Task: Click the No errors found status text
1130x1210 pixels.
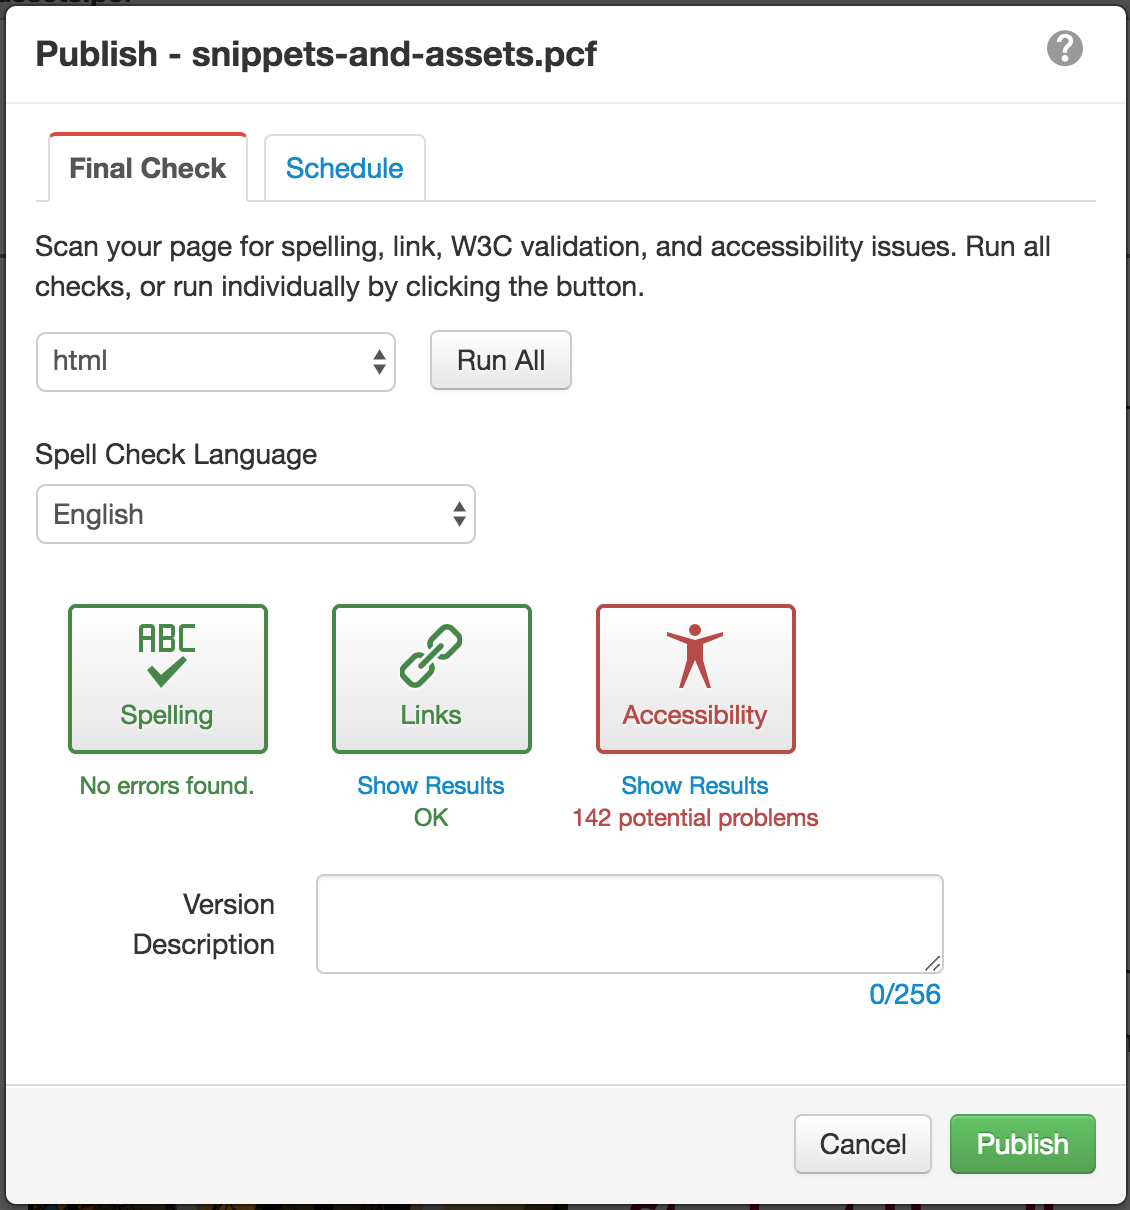Action: coord(167,786)
